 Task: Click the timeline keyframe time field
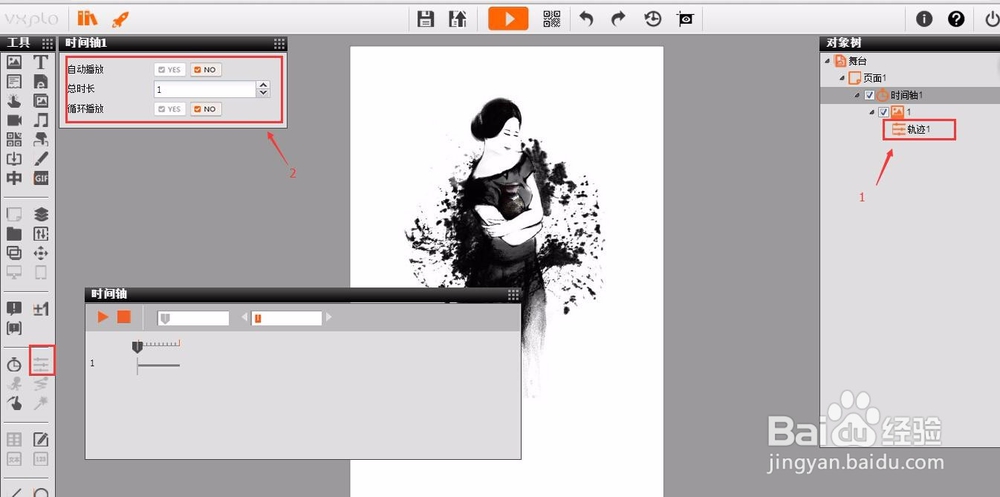(x=286, y=318)
